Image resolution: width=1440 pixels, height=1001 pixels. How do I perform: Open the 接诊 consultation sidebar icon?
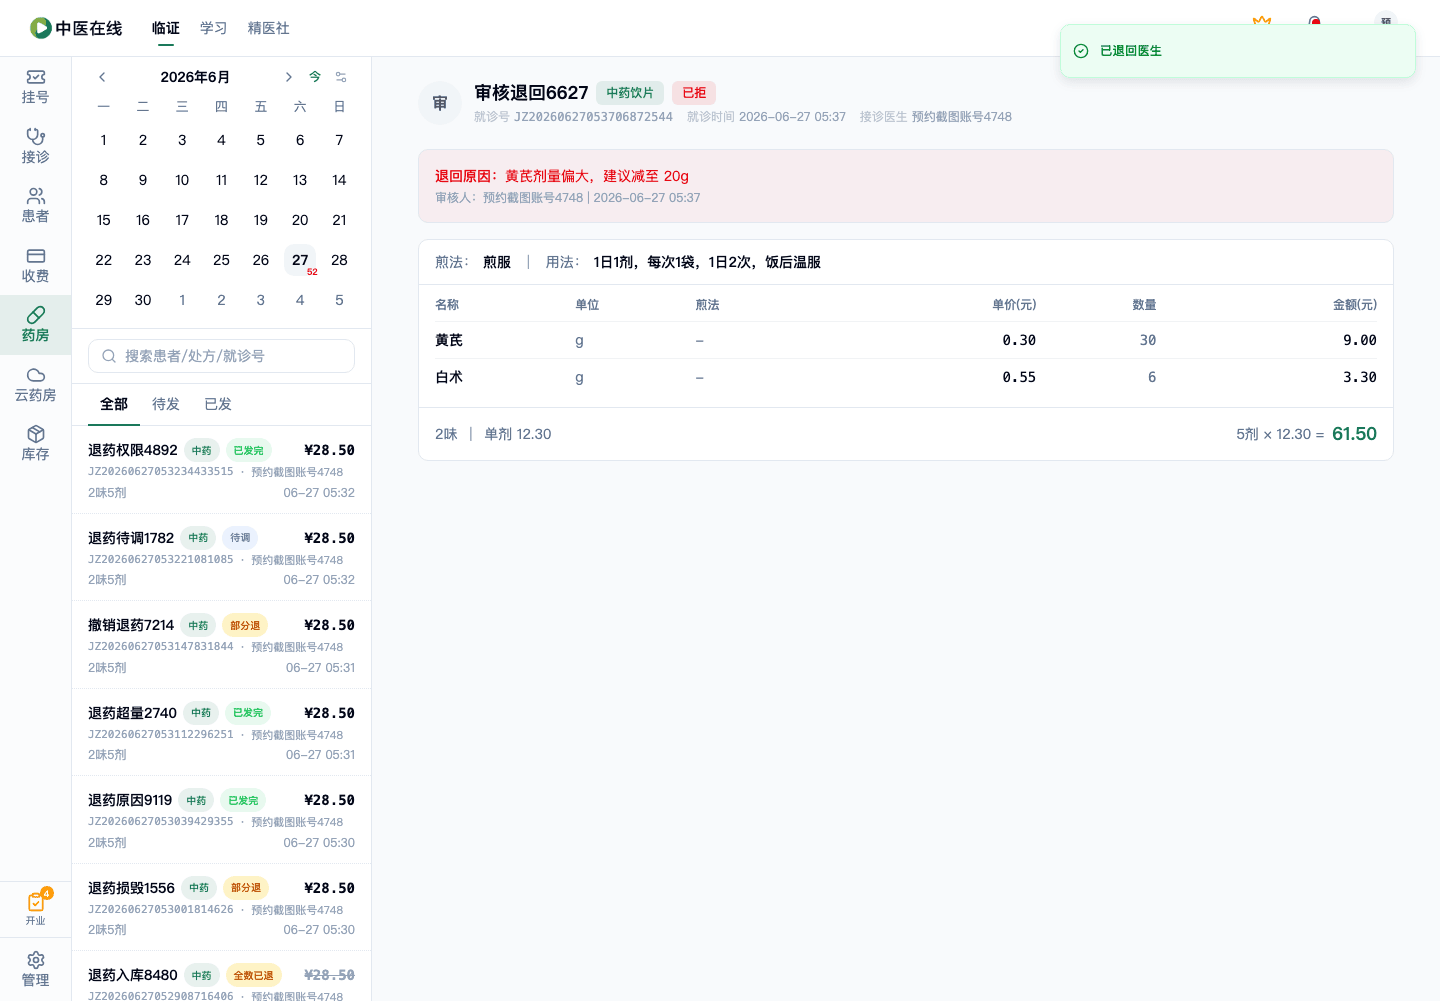point(35,146)
